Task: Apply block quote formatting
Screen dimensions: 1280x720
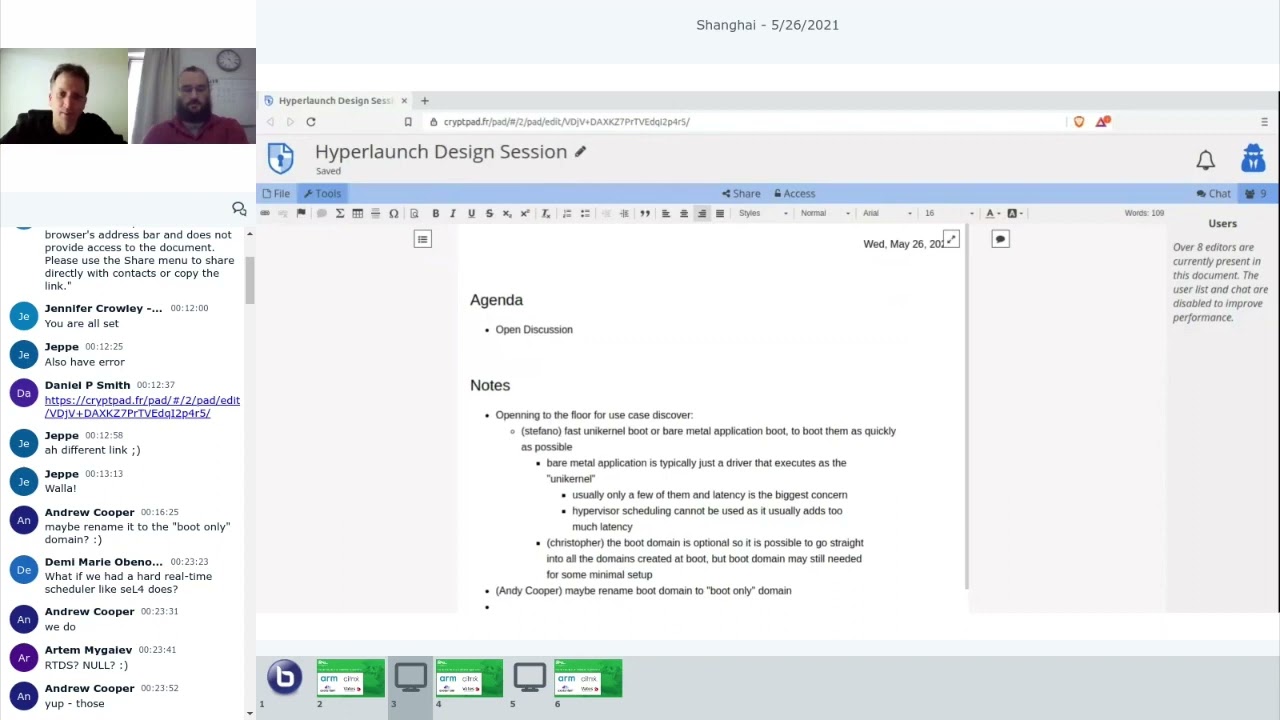Action: (x=645, y=213)
